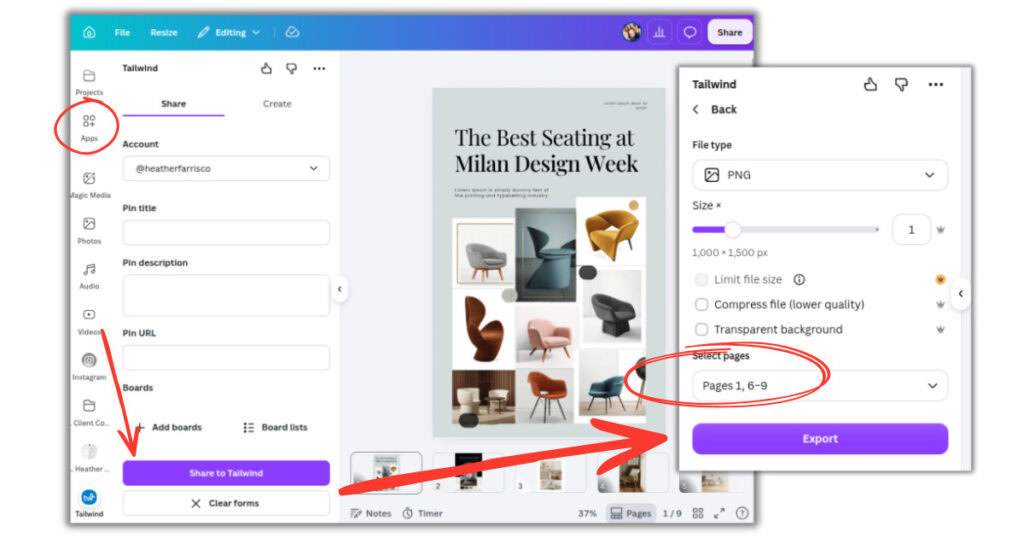Open user profile avatar
Viewport: 1024px width, 538px height.
pos(632,32)
